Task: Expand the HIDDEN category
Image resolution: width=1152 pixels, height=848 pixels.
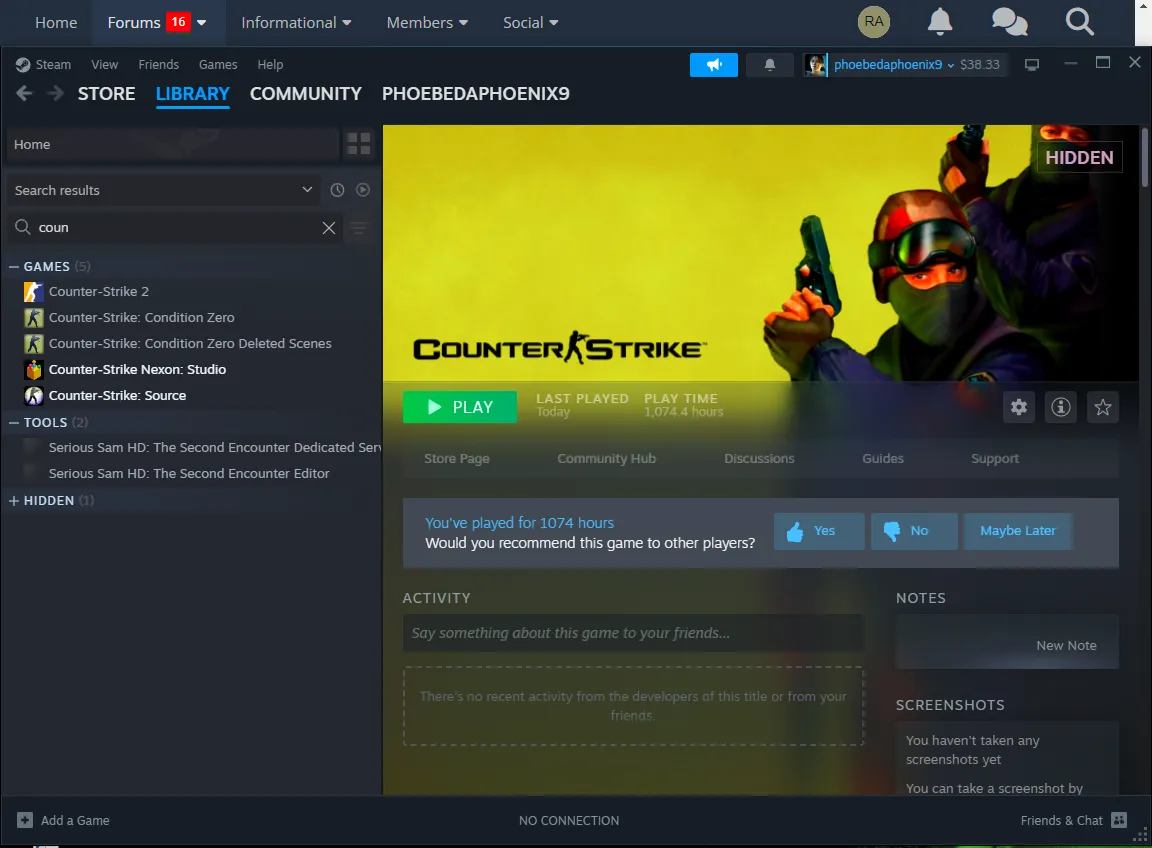Action: point(14,500)
